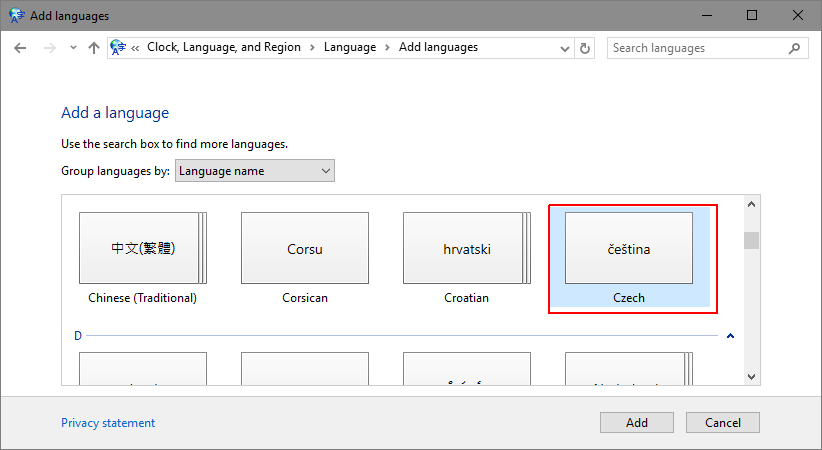Go back with the left arrow

(20, 48)
